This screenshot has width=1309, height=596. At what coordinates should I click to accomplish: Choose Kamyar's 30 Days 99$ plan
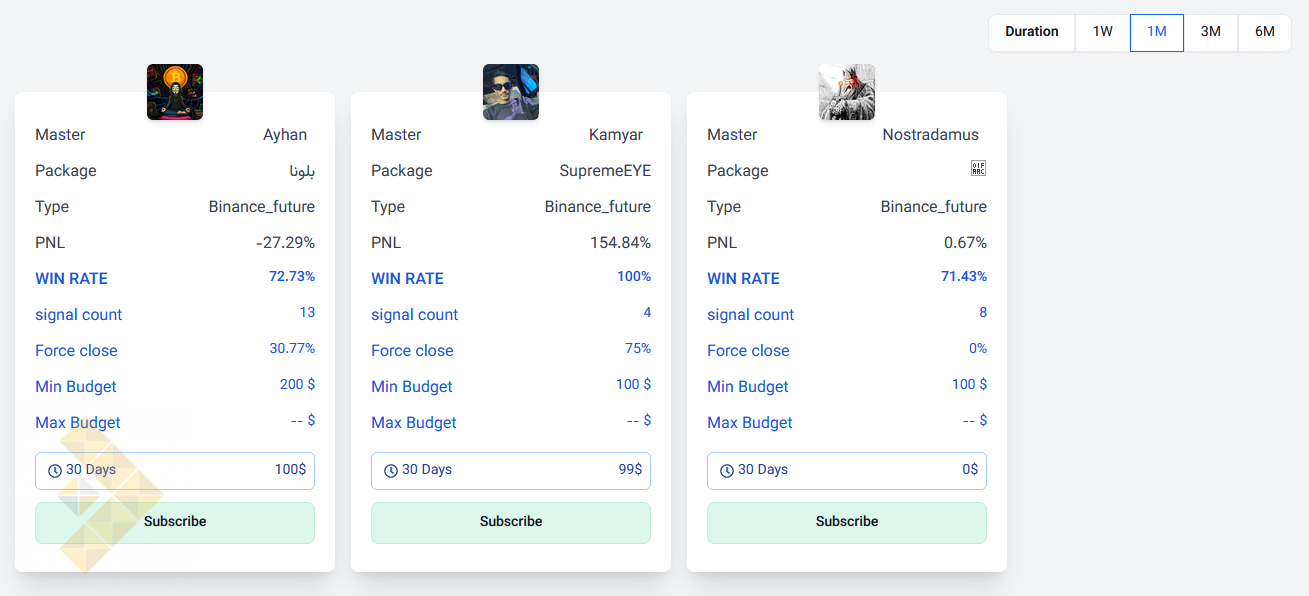coord(511,470)
